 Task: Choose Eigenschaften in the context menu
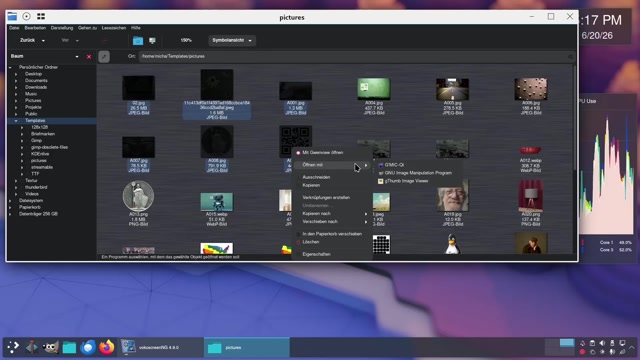pyautogui.click(x=316, y=254)
